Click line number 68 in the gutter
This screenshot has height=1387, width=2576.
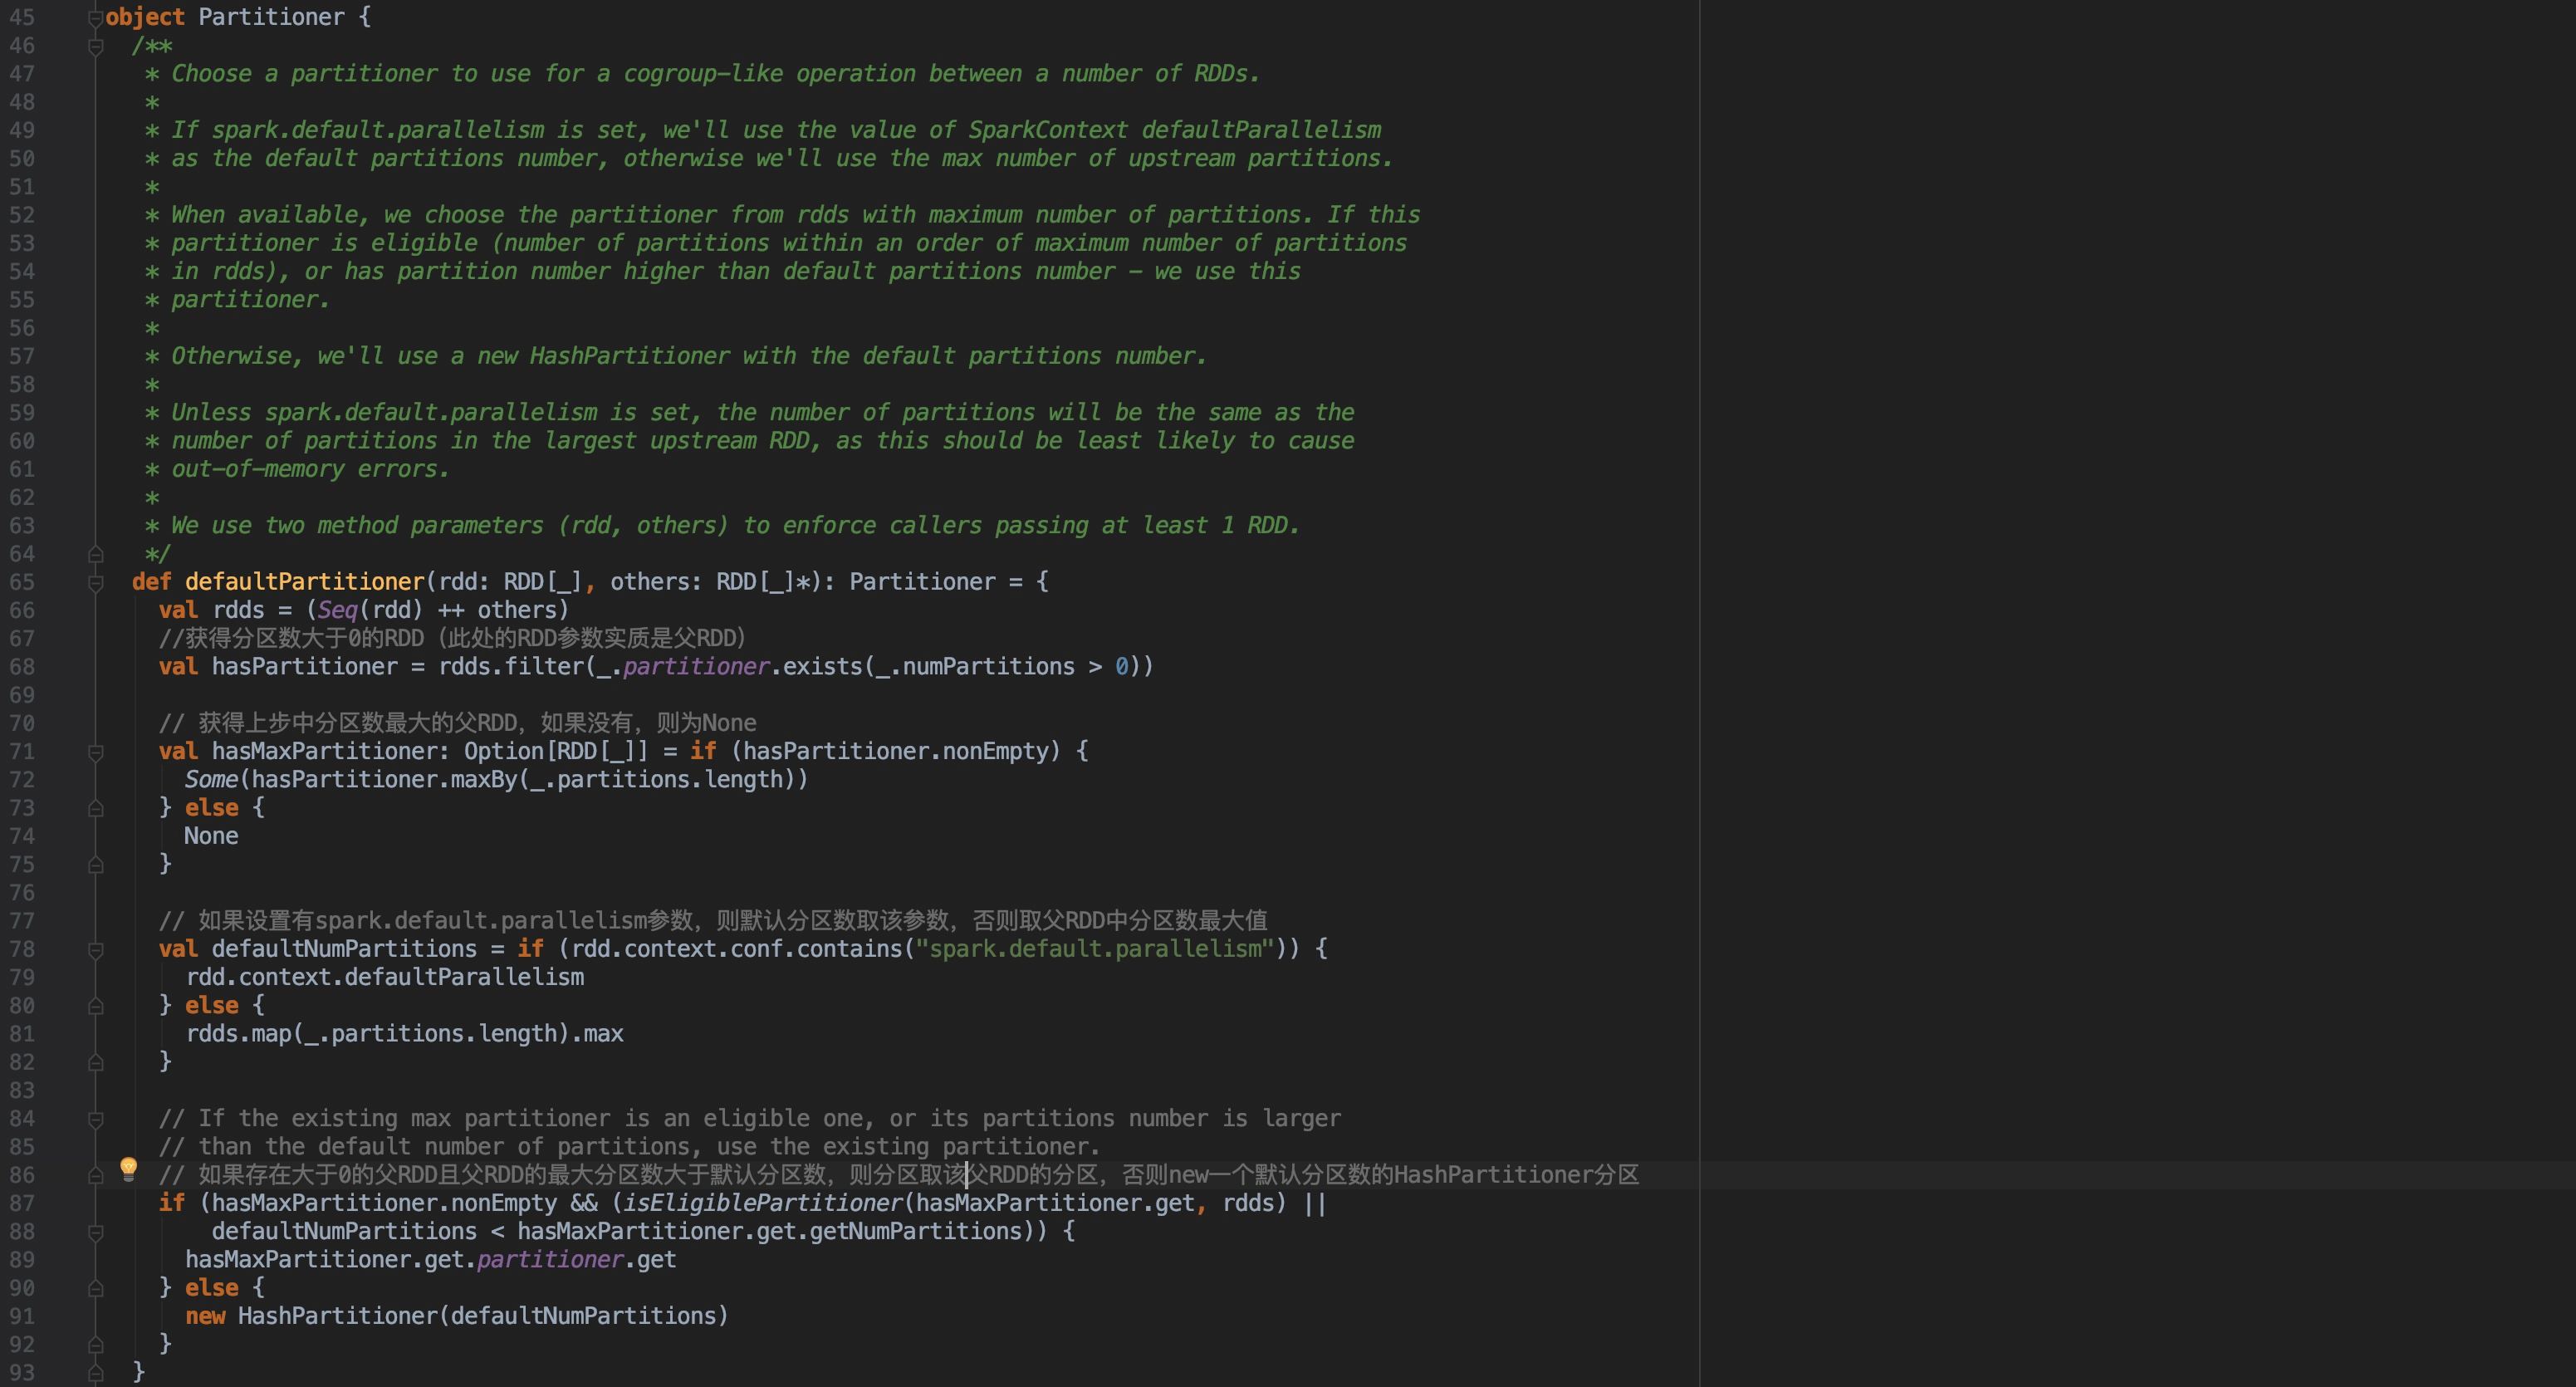22,667
